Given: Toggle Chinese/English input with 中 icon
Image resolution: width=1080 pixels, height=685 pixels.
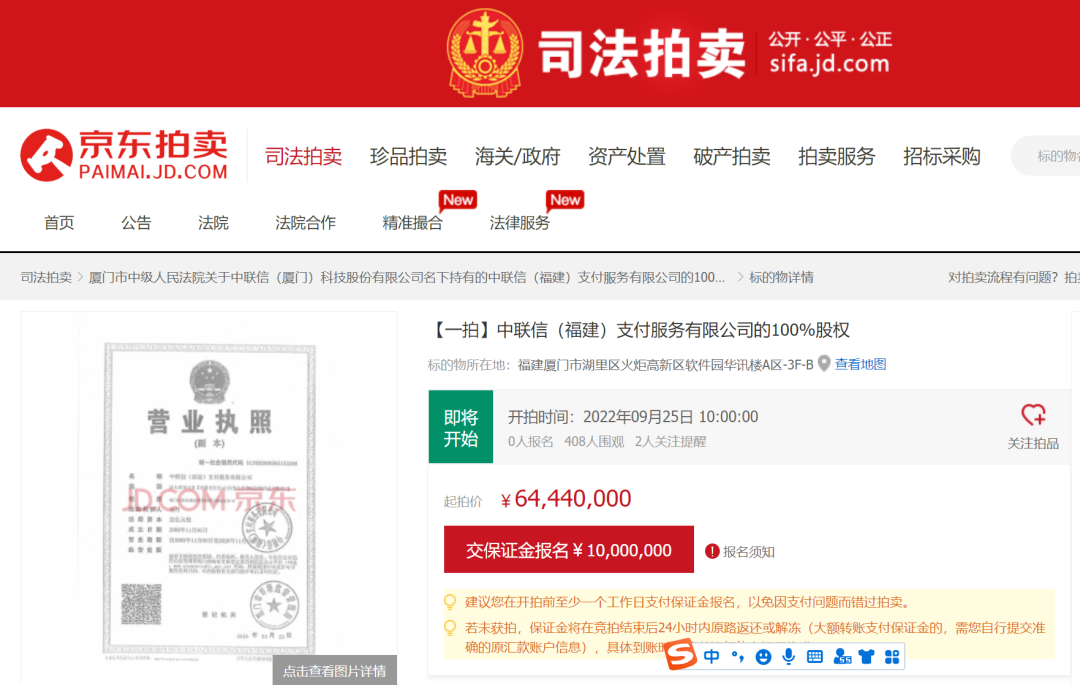Looking at the screenshot, I should coord(712,657).
